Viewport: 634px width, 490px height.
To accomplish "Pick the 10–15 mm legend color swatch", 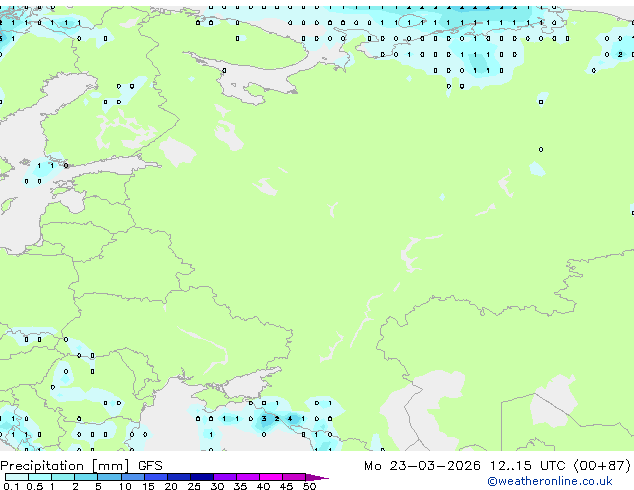I will [132, 477].
